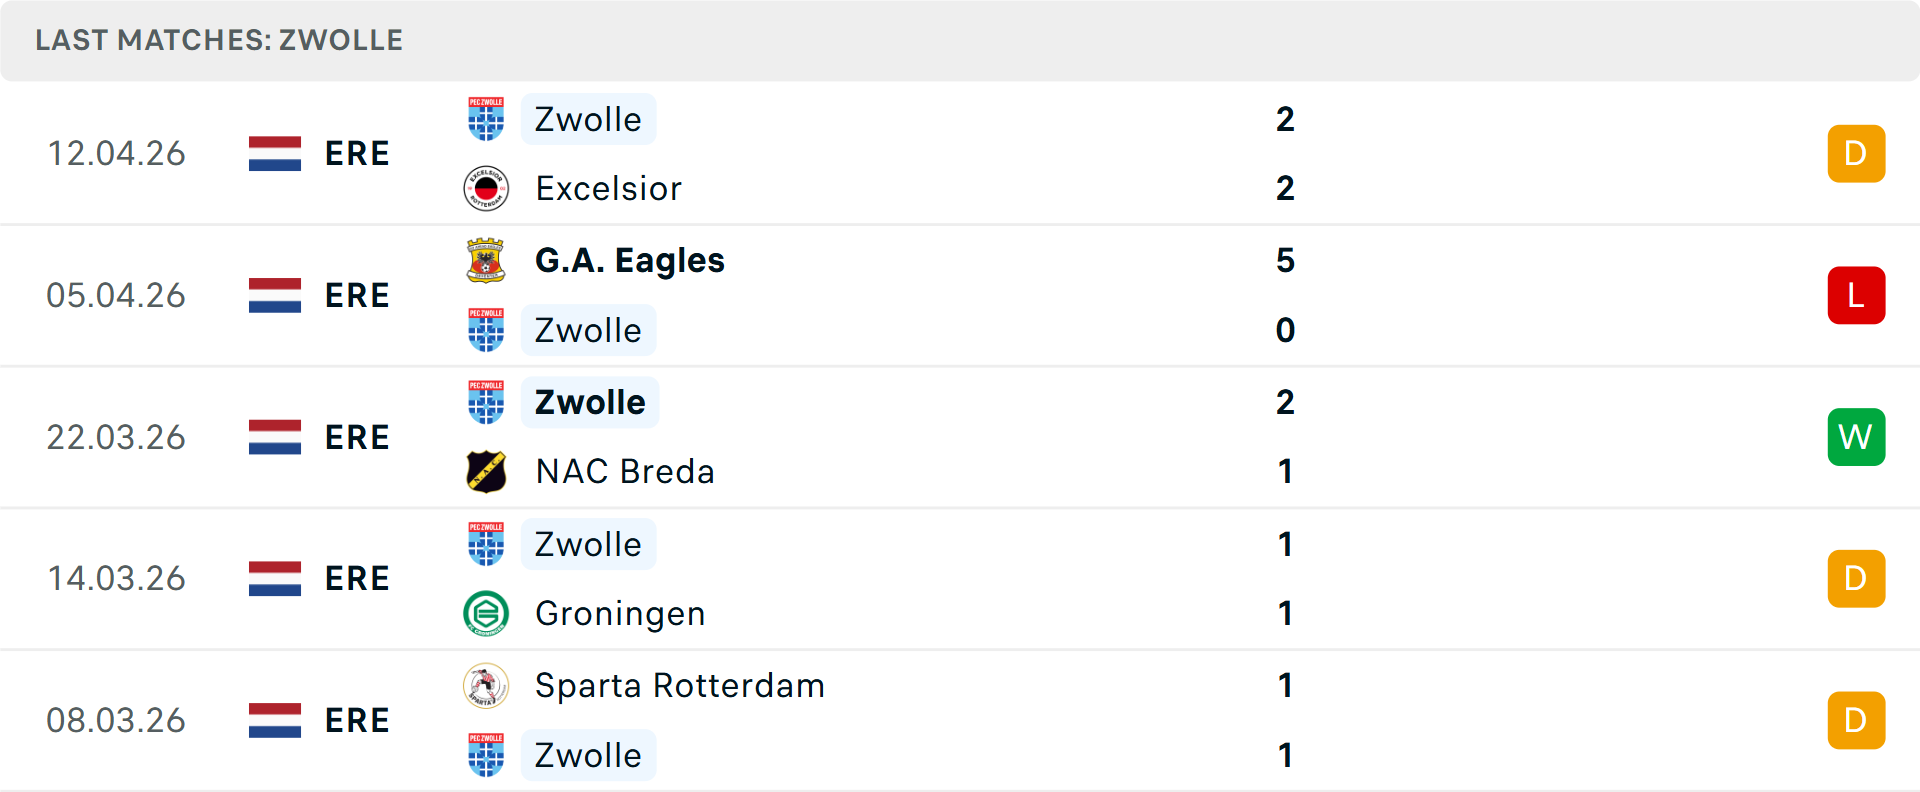Click the Excelsior club crest icon
Image resolution: width=1920 pixels, height=792 pixels.
click(x=486, y=188)
